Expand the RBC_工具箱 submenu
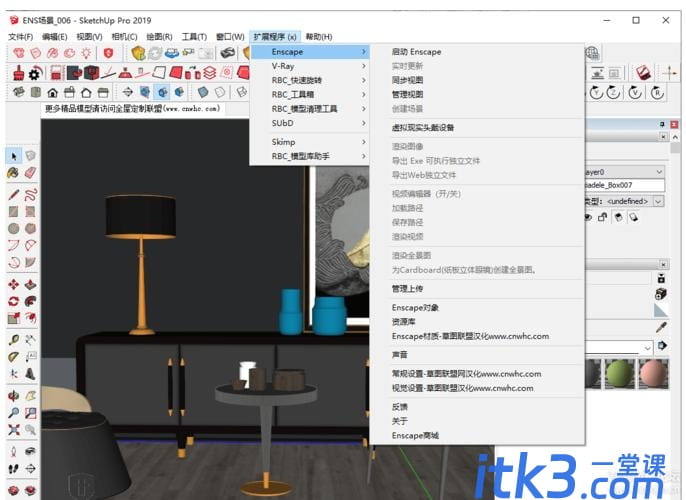 click(310, 94)
